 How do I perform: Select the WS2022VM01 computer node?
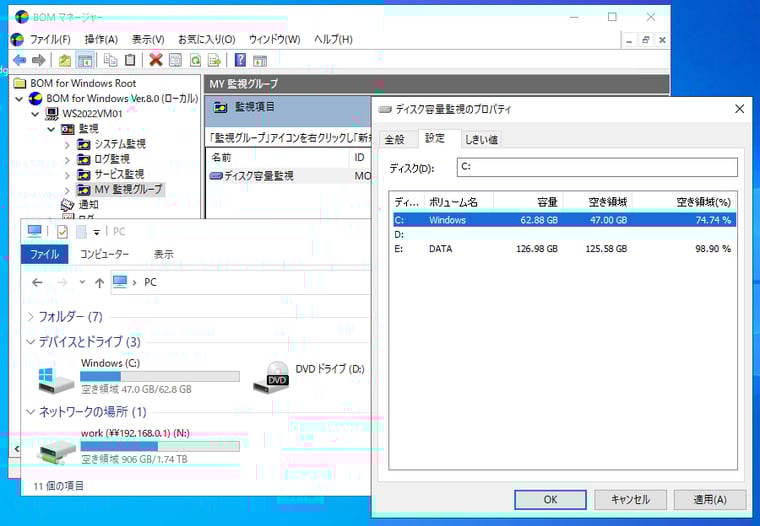coord(92,113)
